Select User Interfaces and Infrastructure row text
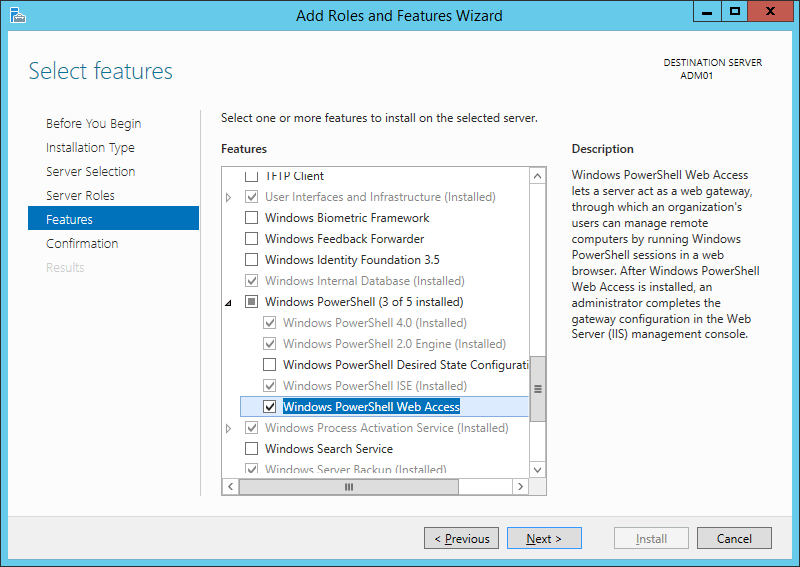This screenshot has width=800, height=567. coord(380,197)
